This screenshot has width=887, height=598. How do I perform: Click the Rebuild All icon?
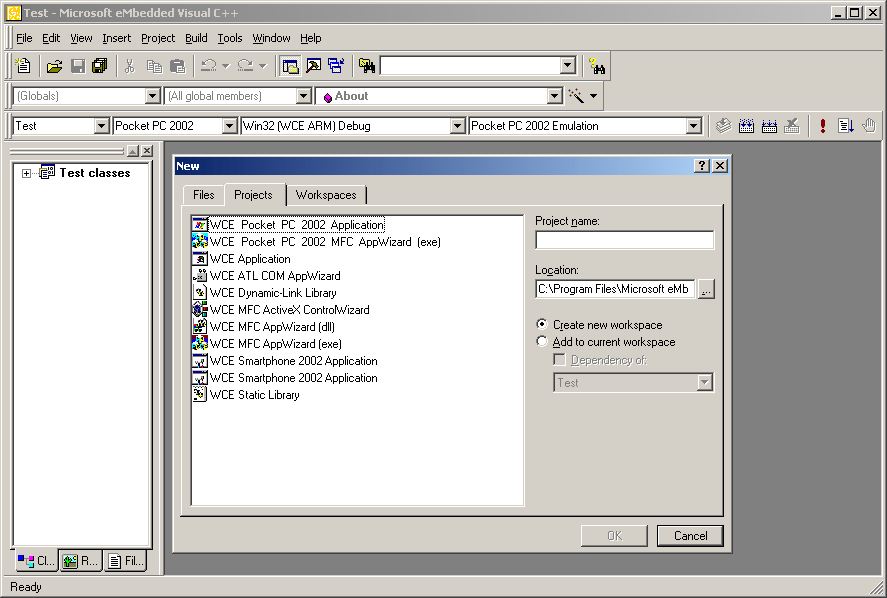[769, 126]
